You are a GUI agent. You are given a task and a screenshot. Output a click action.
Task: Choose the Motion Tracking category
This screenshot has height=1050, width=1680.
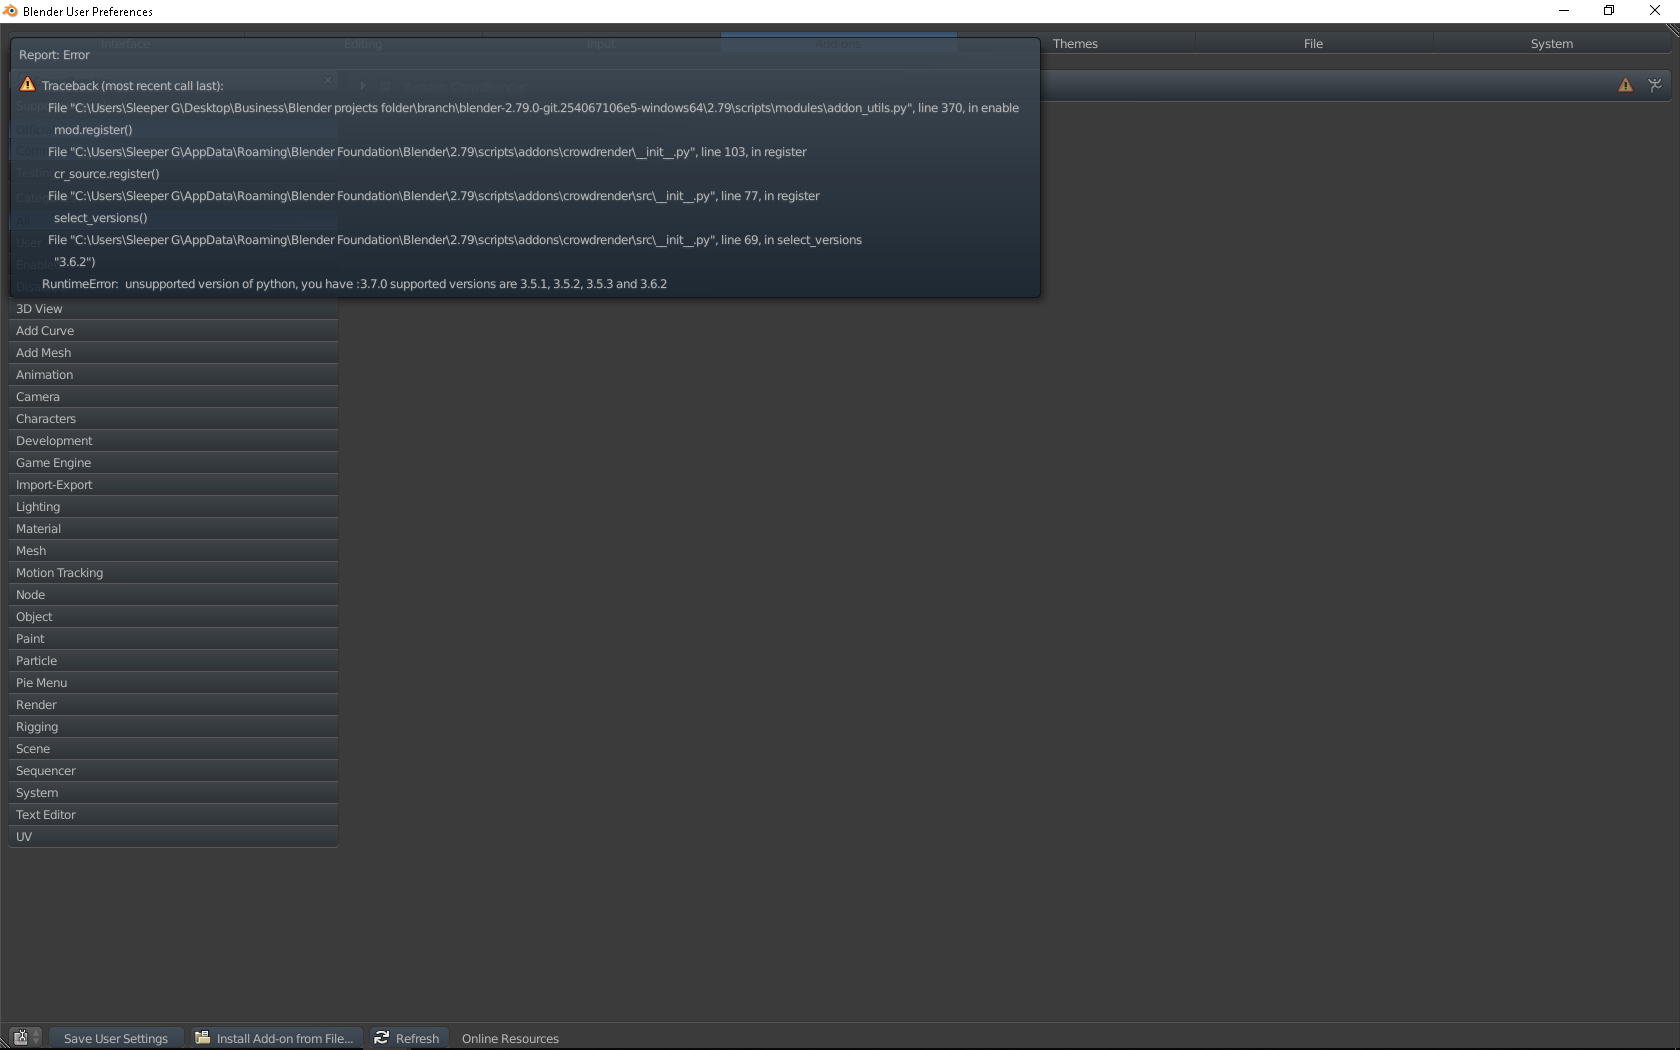coord(174,573)
